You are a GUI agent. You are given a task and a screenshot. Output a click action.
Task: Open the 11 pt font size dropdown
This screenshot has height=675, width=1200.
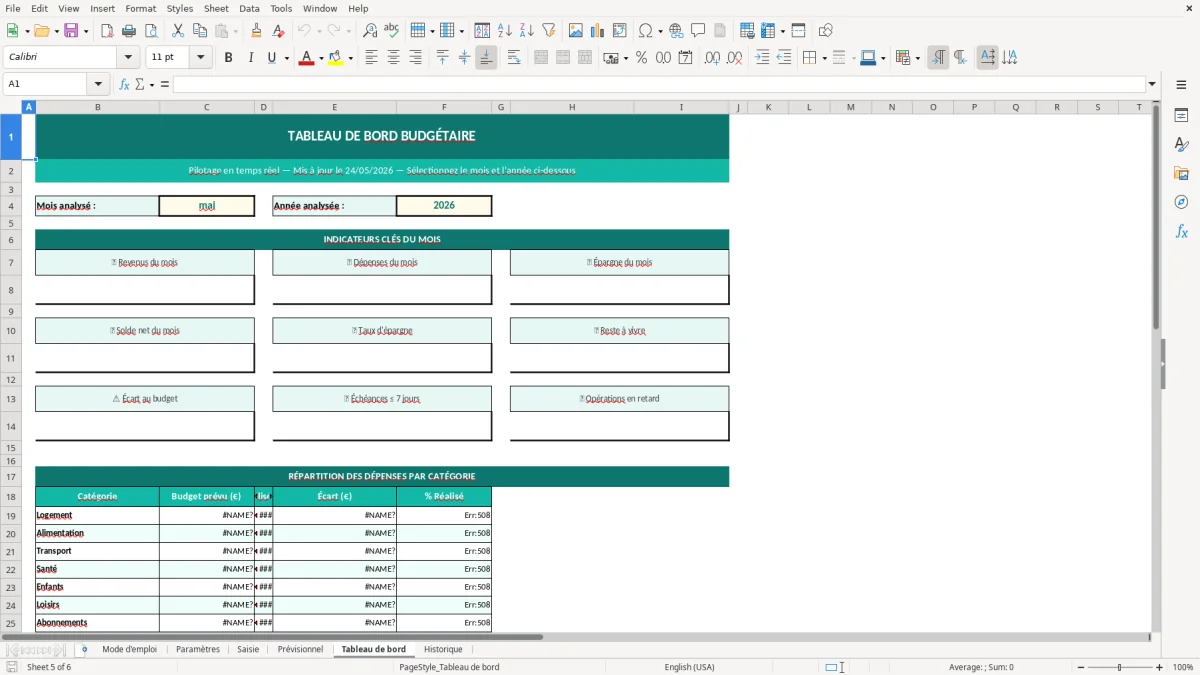coord(201,58)
